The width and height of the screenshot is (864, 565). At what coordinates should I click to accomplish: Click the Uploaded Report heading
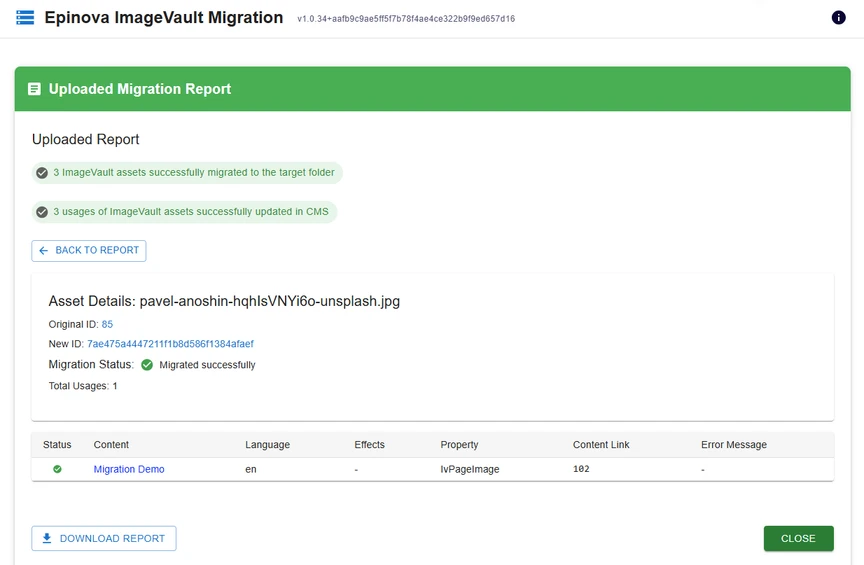85,139
